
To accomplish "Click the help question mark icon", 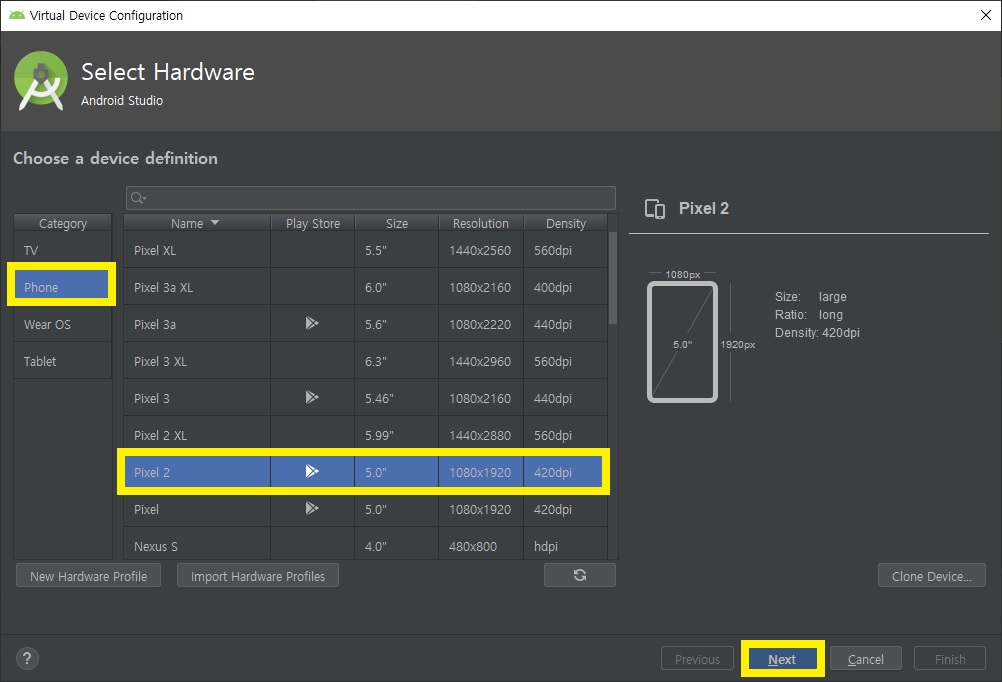I will coord(27,658).
